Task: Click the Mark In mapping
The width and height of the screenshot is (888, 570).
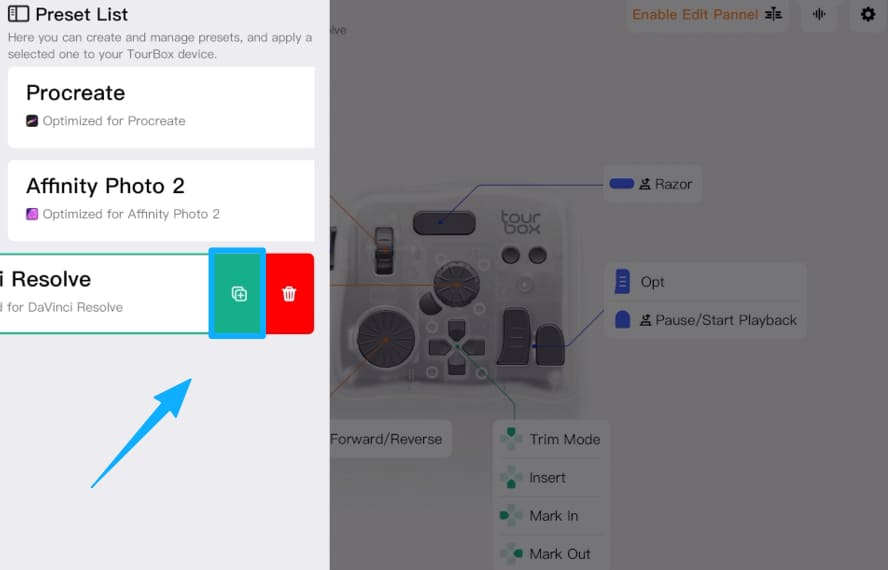Action: point(550,516)
